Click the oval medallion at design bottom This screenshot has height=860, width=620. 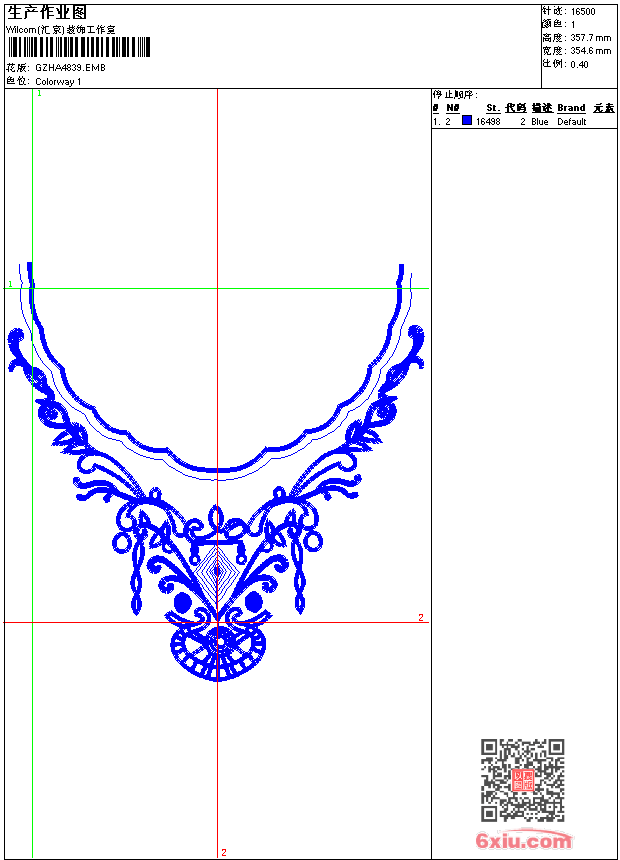[x=219, y=648]
